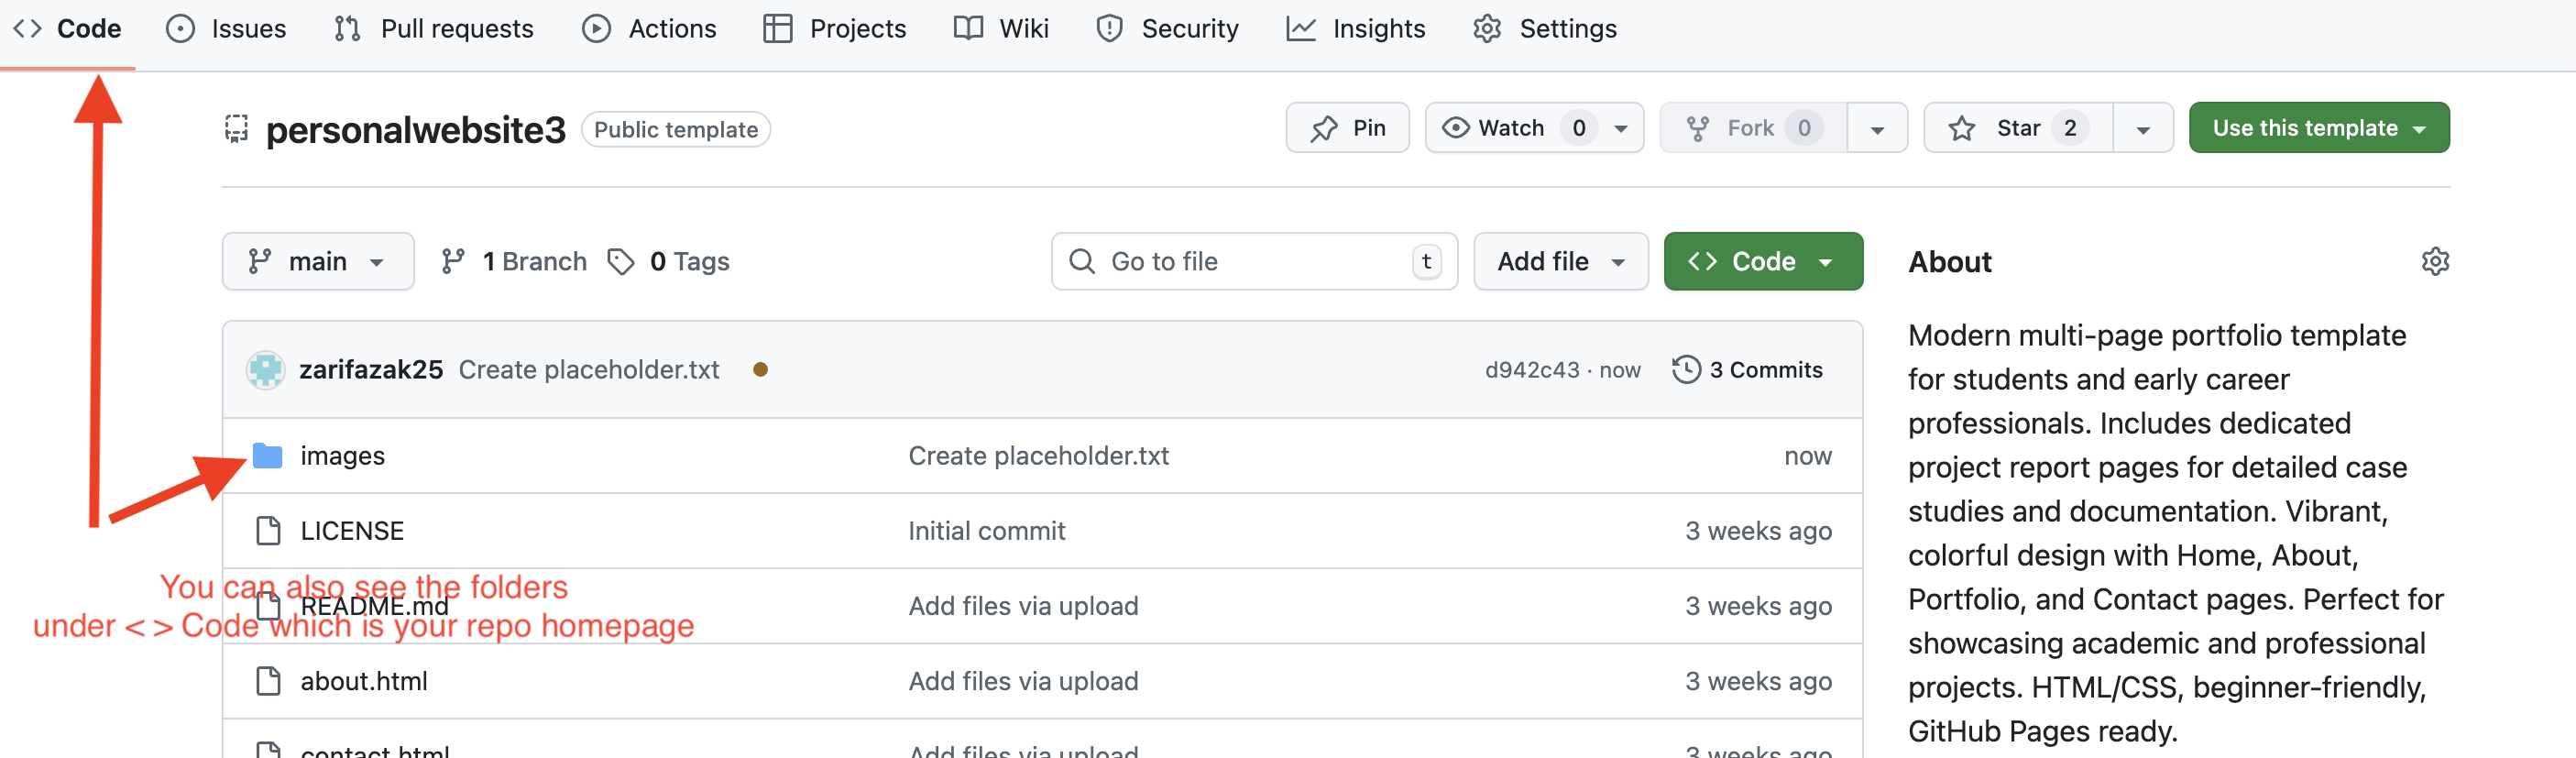Click the images row now timestamp
Screen dimensions: 2576x758
pyautogui.click(x=1808, y=456)
